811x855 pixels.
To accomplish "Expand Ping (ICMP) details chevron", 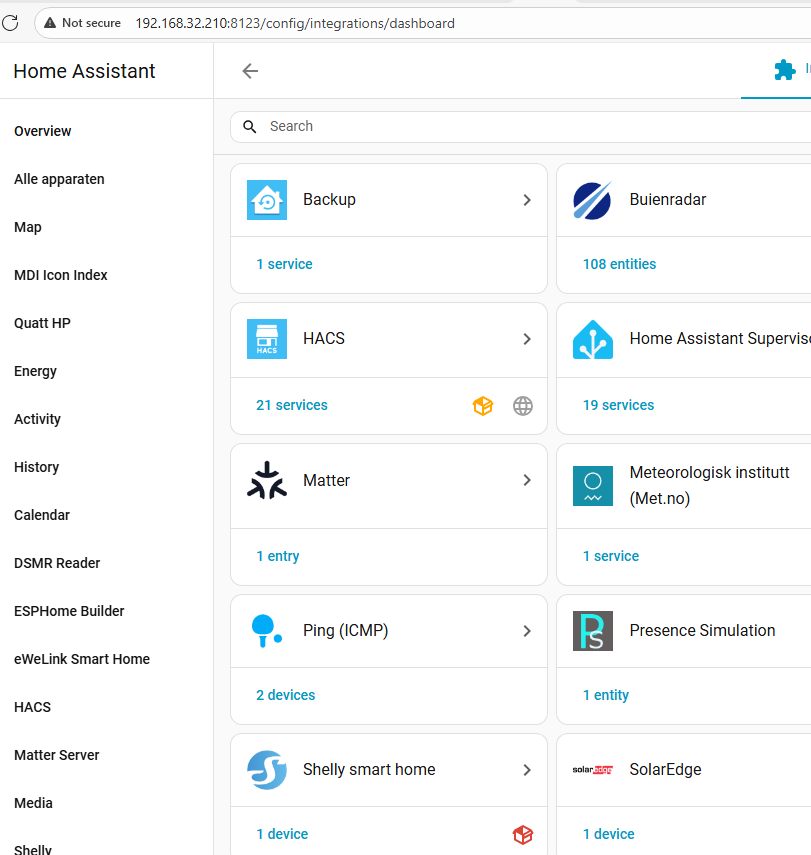I will click(527, 631).
